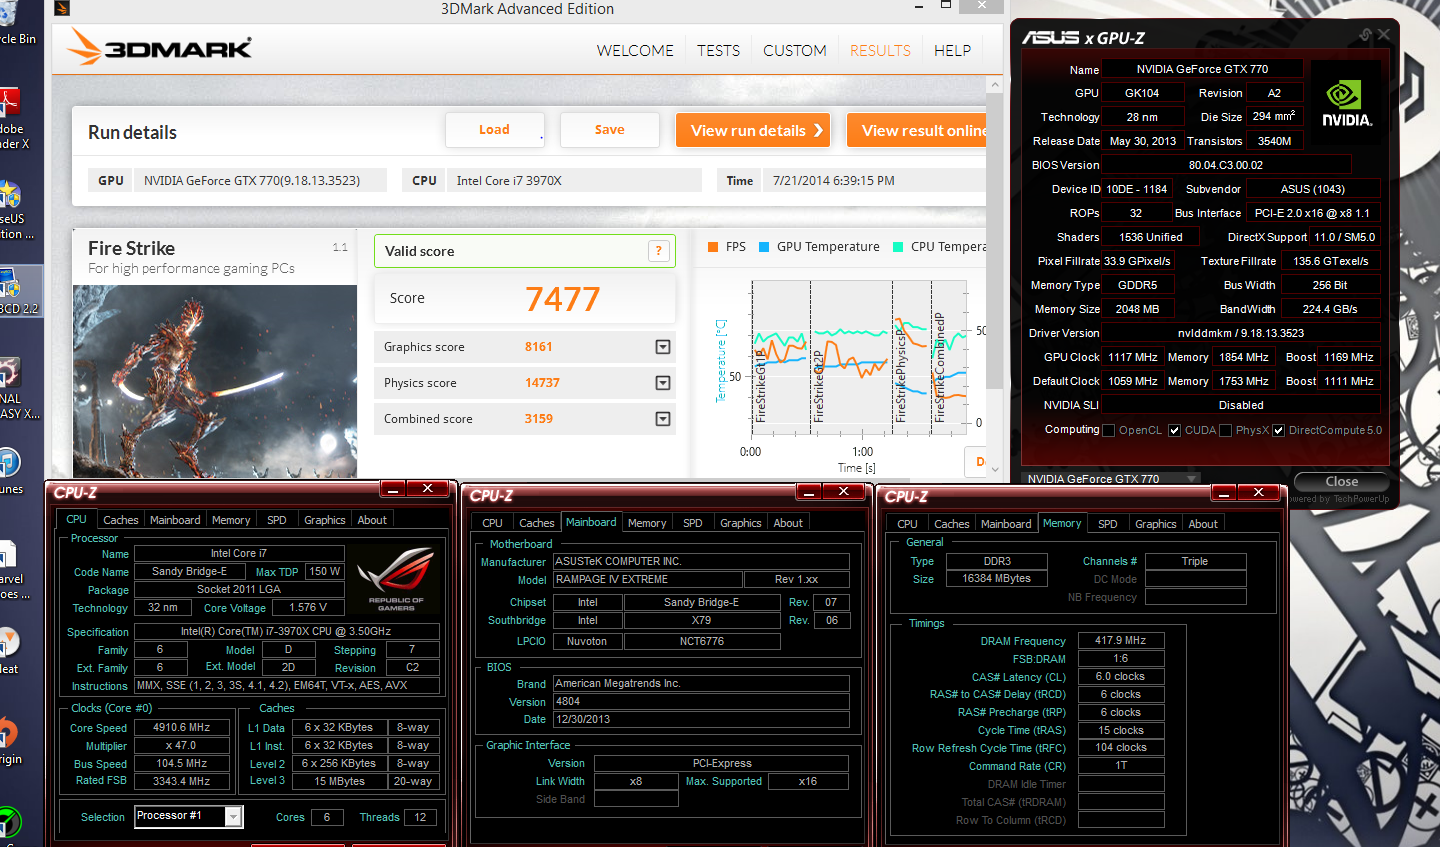This screenshot has height=847, width=1440.
Task: Click the 3DMark vertical scrollbar
Action: point(994,240)
